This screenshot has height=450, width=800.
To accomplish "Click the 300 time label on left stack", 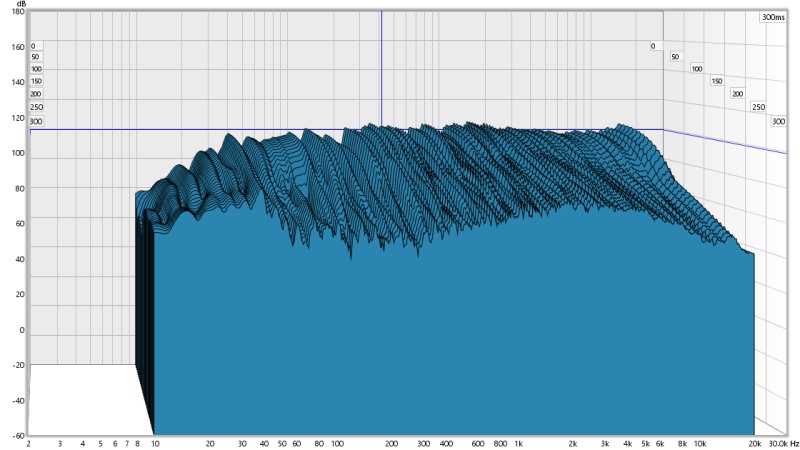I will 36,121.
